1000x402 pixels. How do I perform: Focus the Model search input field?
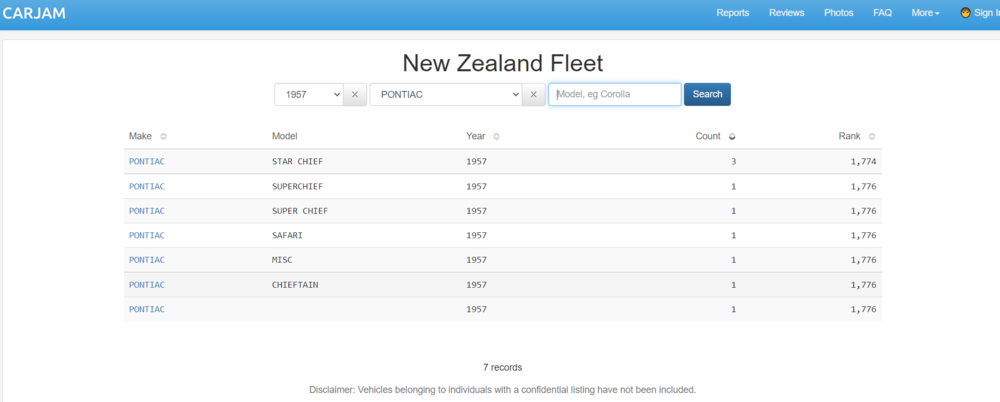(x=615, y=94)
